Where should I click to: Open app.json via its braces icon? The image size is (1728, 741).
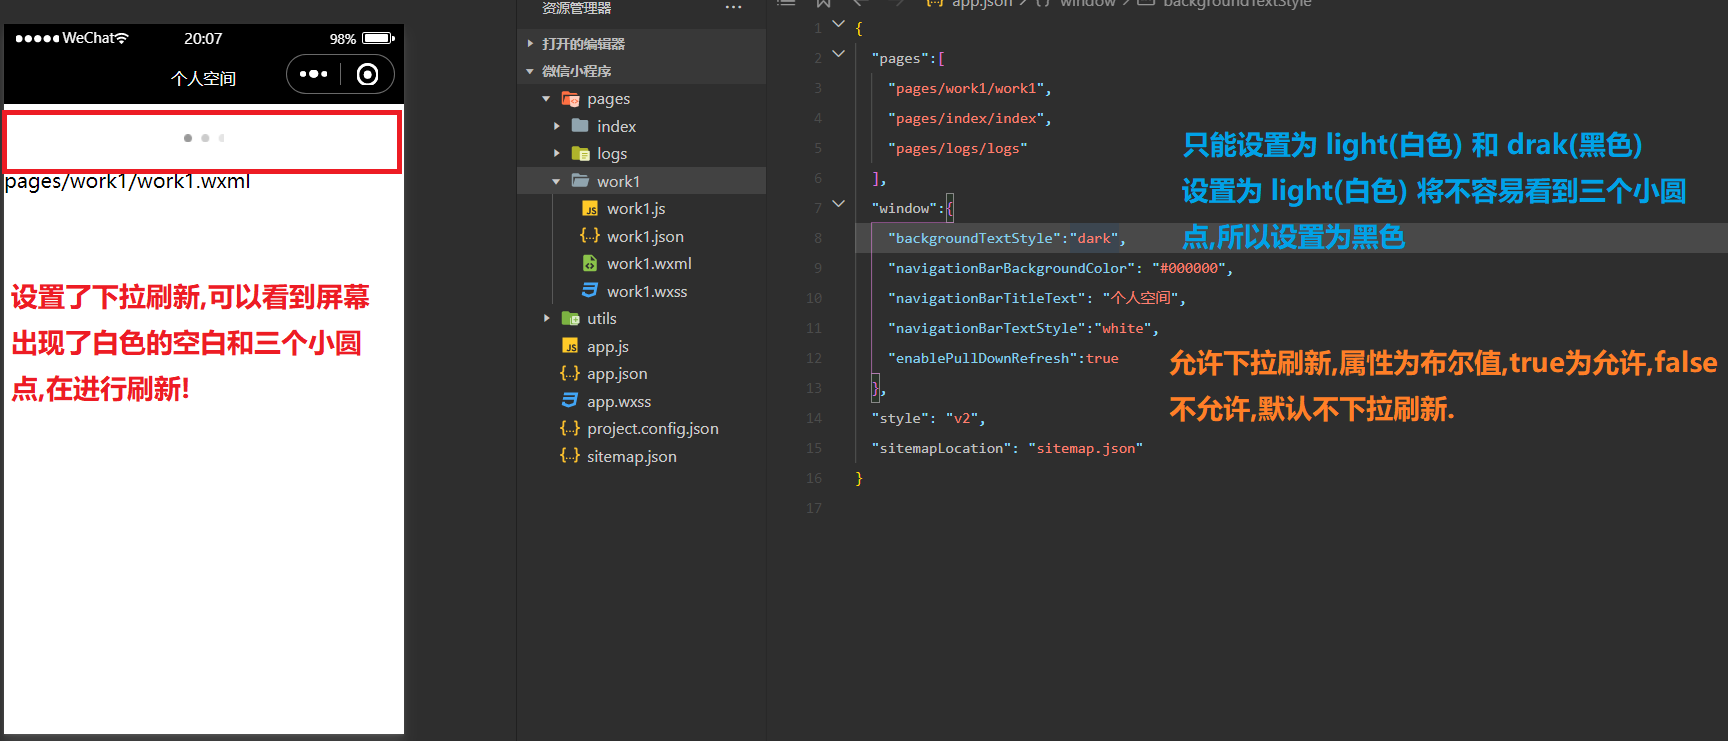570,373
